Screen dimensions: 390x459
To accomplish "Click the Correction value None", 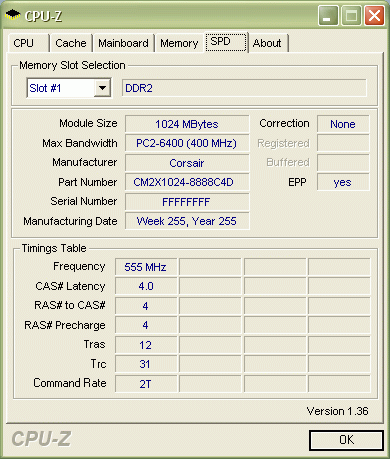I will coord(343,124).
